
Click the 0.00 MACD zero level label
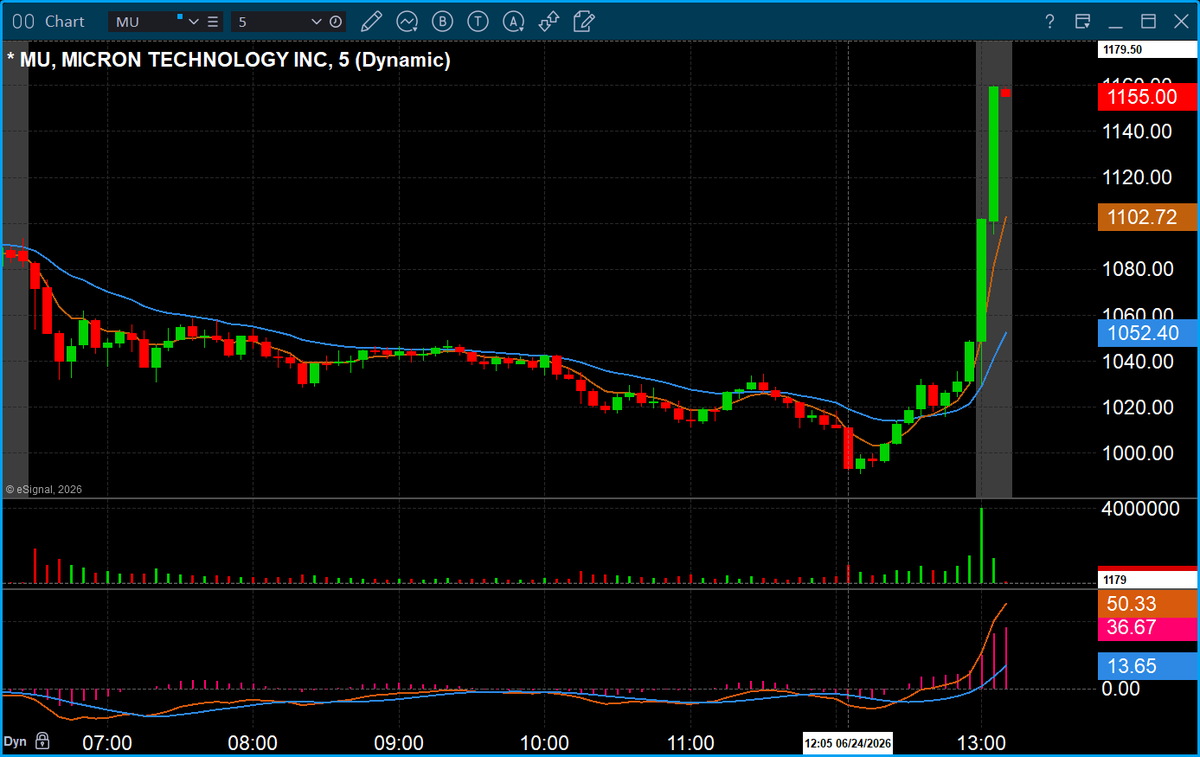click(1123, 688)
